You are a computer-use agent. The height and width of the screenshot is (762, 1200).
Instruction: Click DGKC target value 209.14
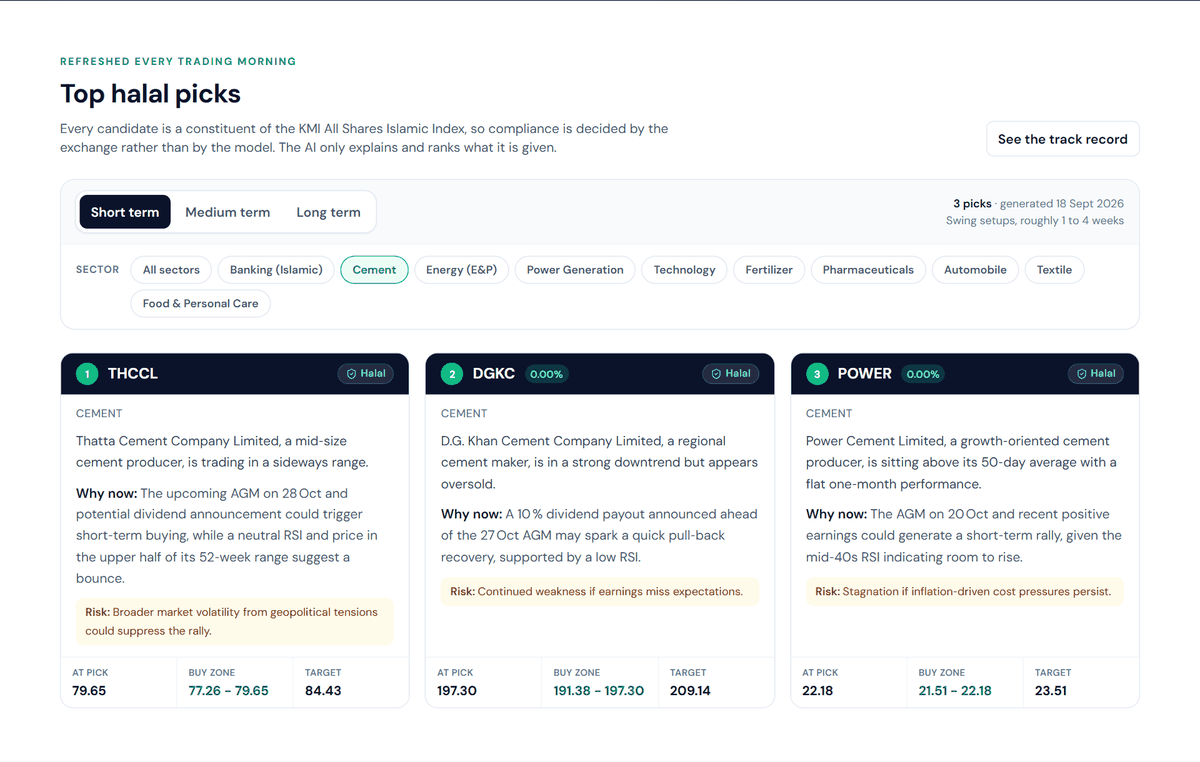(x=690, y=691)
